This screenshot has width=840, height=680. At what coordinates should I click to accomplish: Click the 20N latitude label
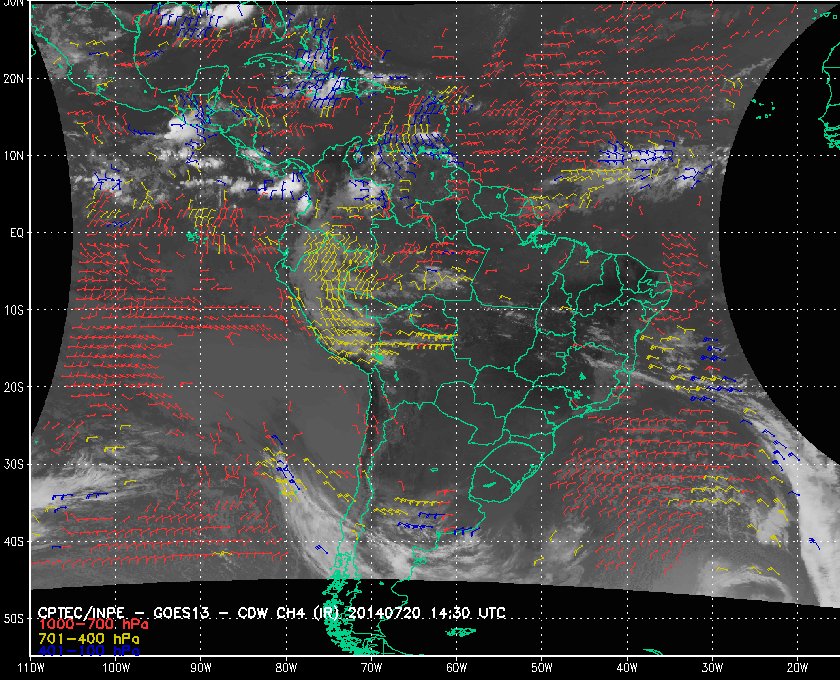(x=13, y=78)
